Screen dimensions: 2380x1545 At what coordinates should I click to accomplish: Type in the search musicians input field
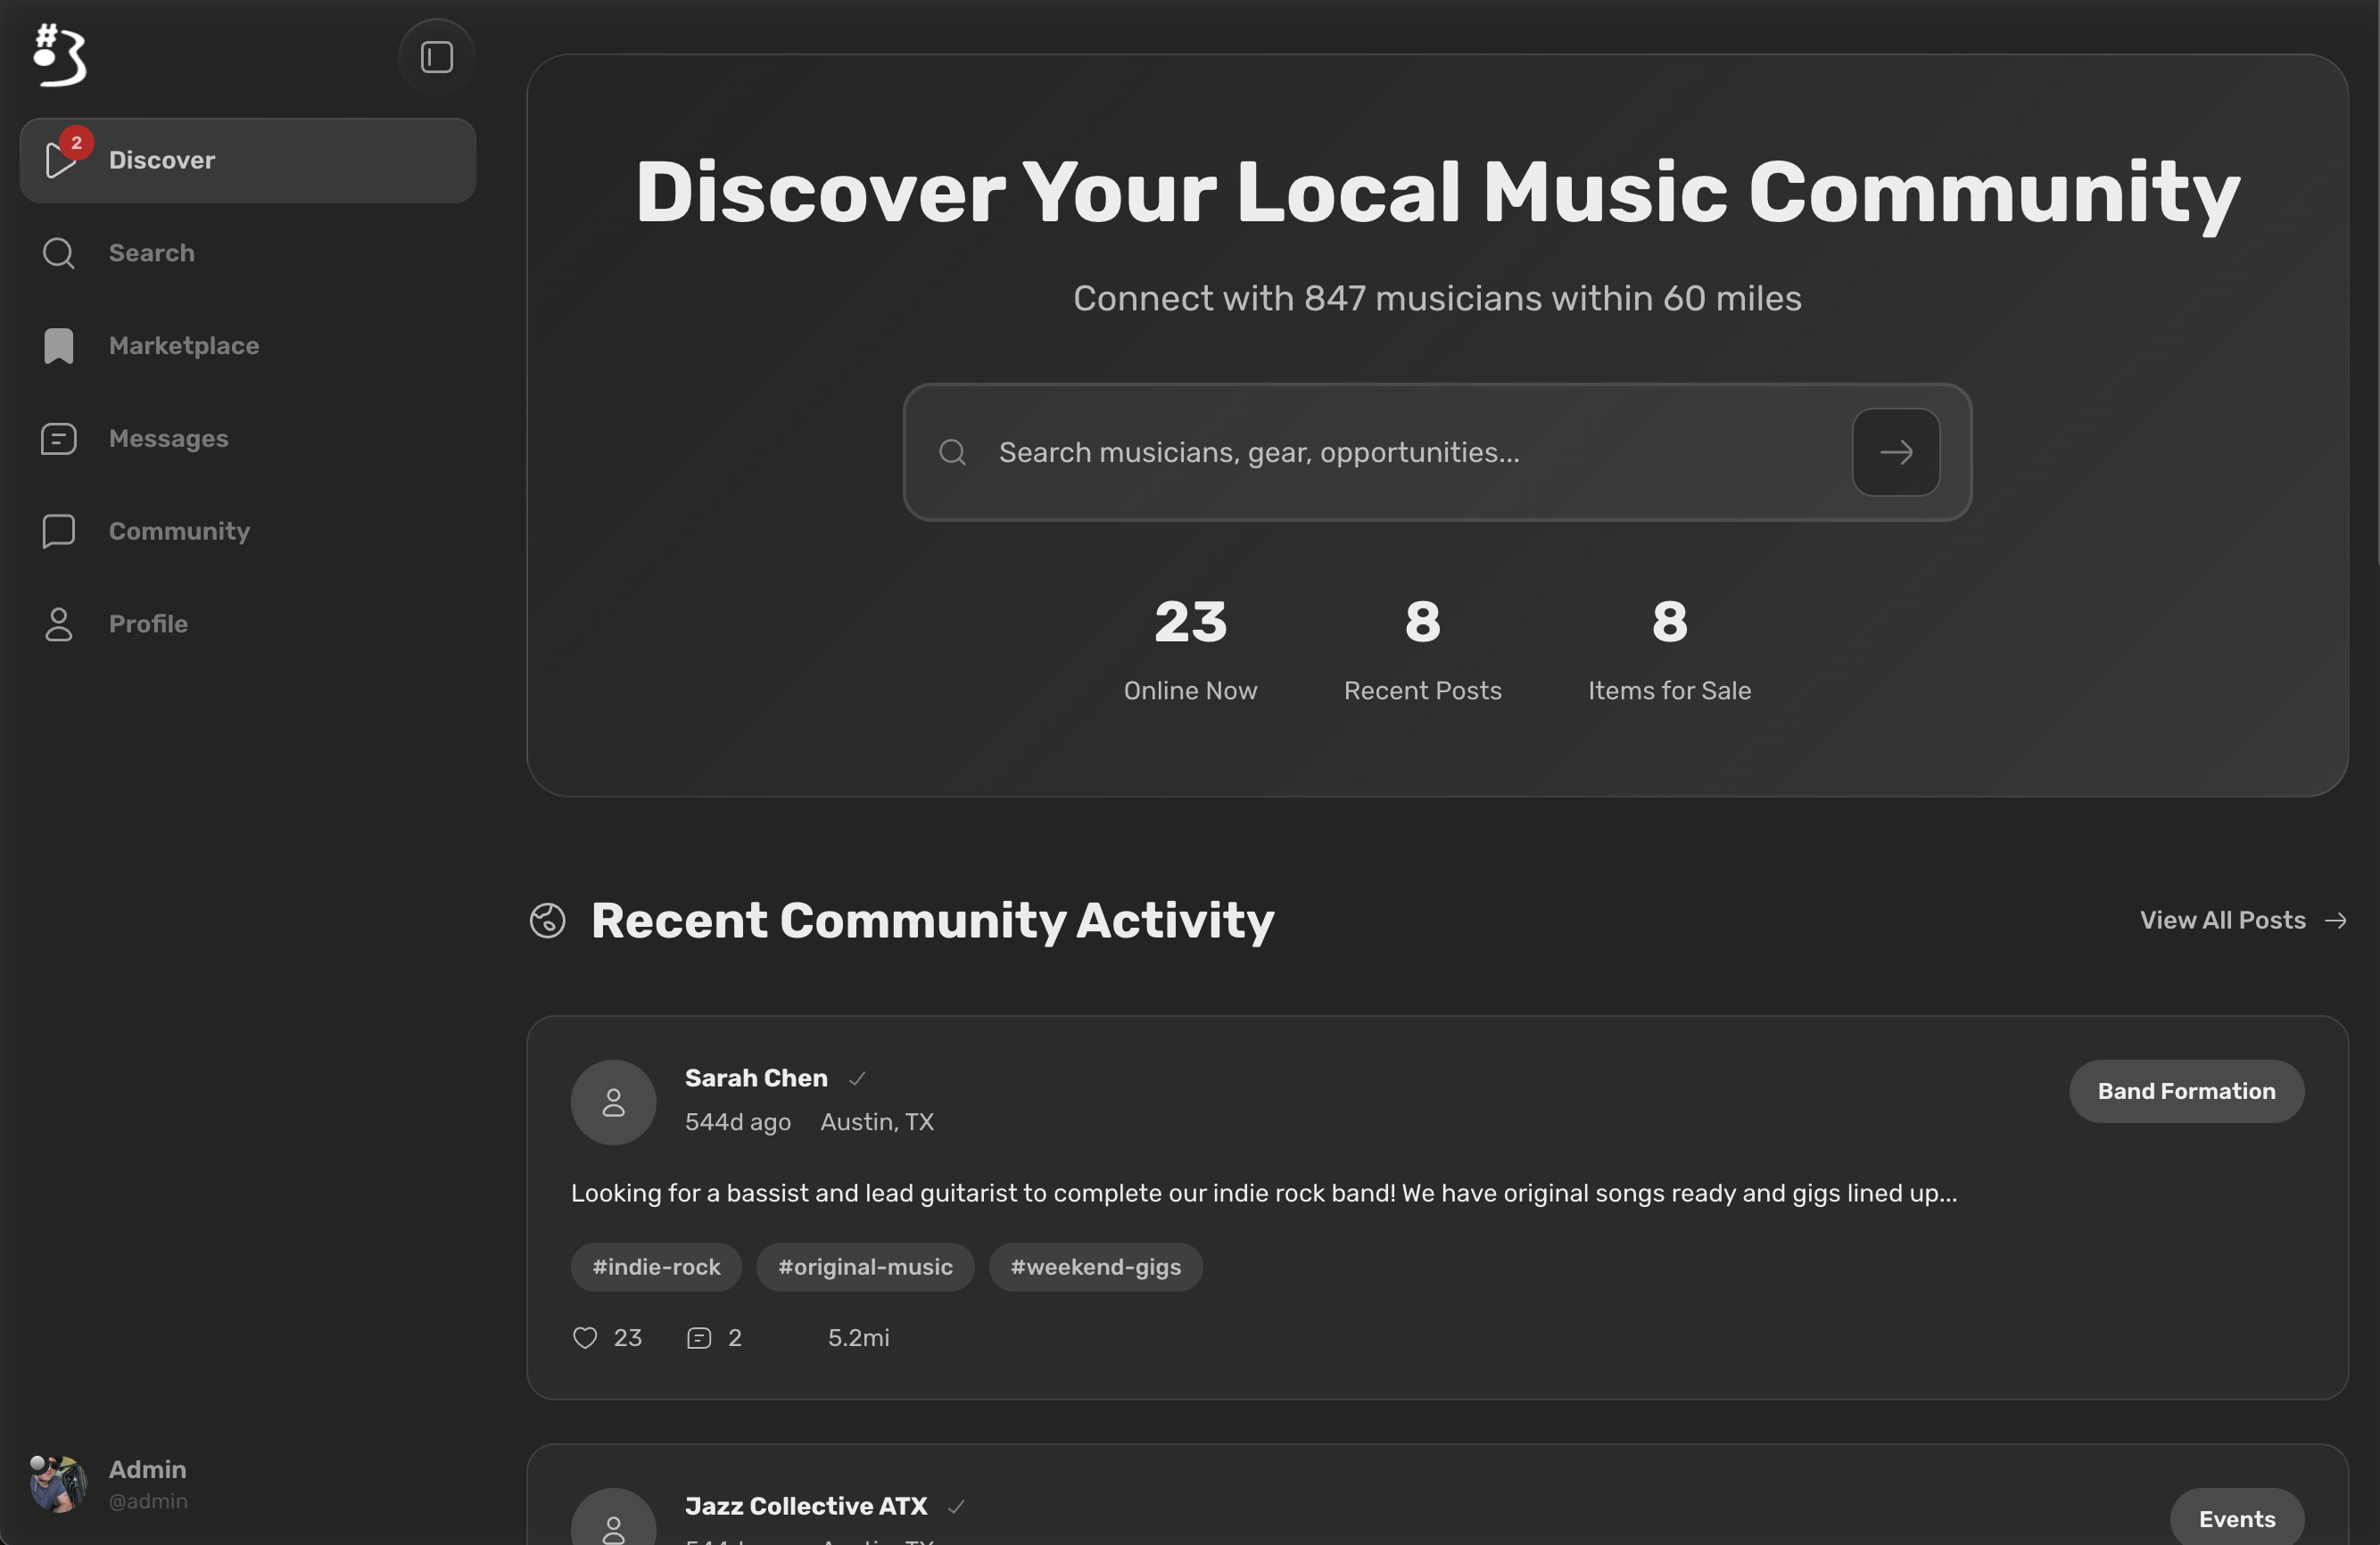click(x=1410, y=452)
